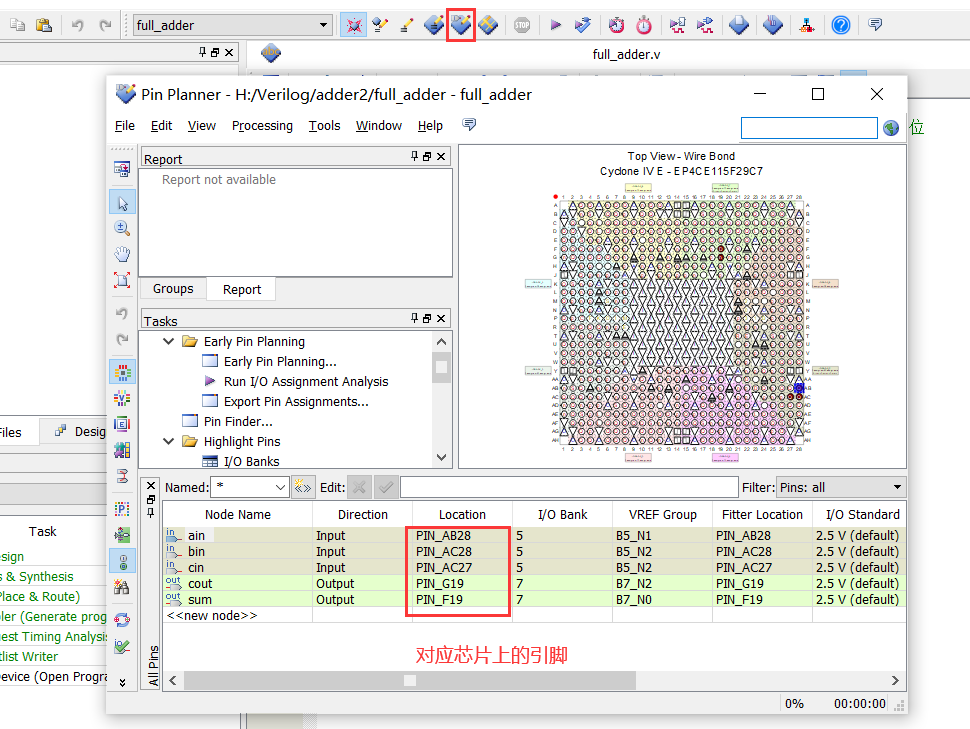Select the Hand pan tool in Pin Planner
This screenshot has height=729, width=970.
pyautogui.click(x=122, y=254)
